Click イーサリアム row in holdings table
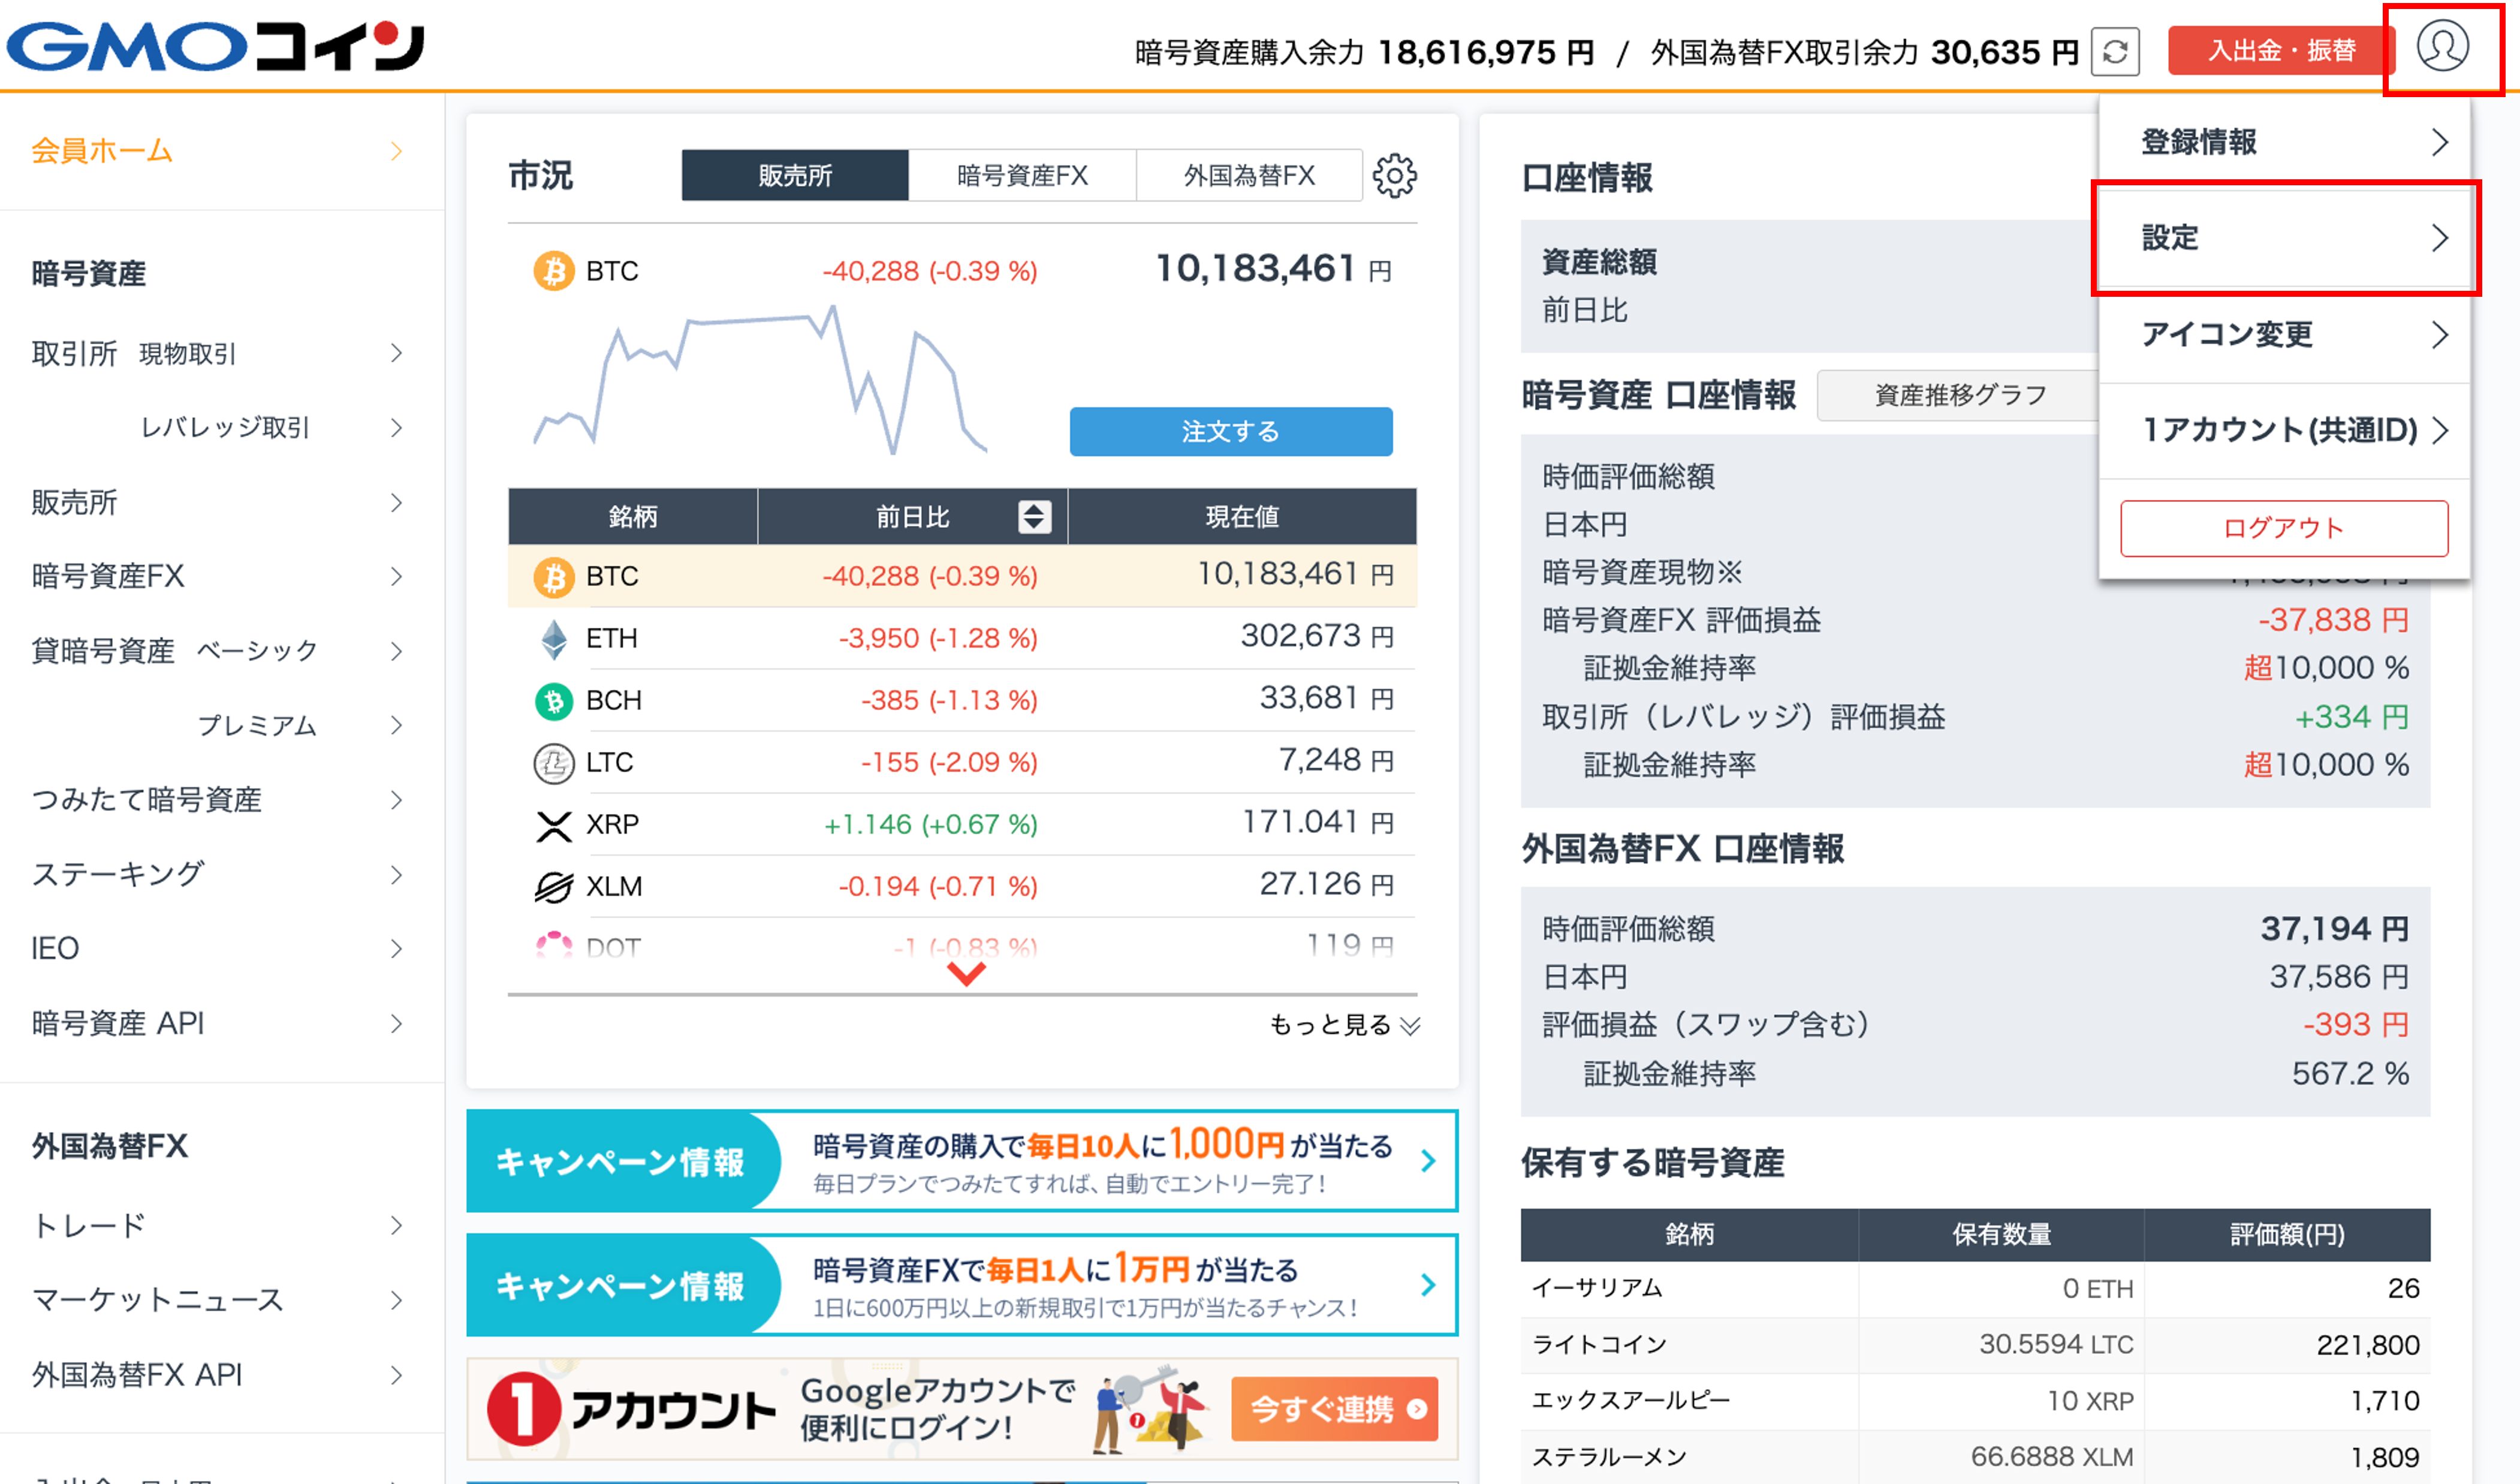Viewport: 2520px width, 1484px height. (x=1975, y=1289)
